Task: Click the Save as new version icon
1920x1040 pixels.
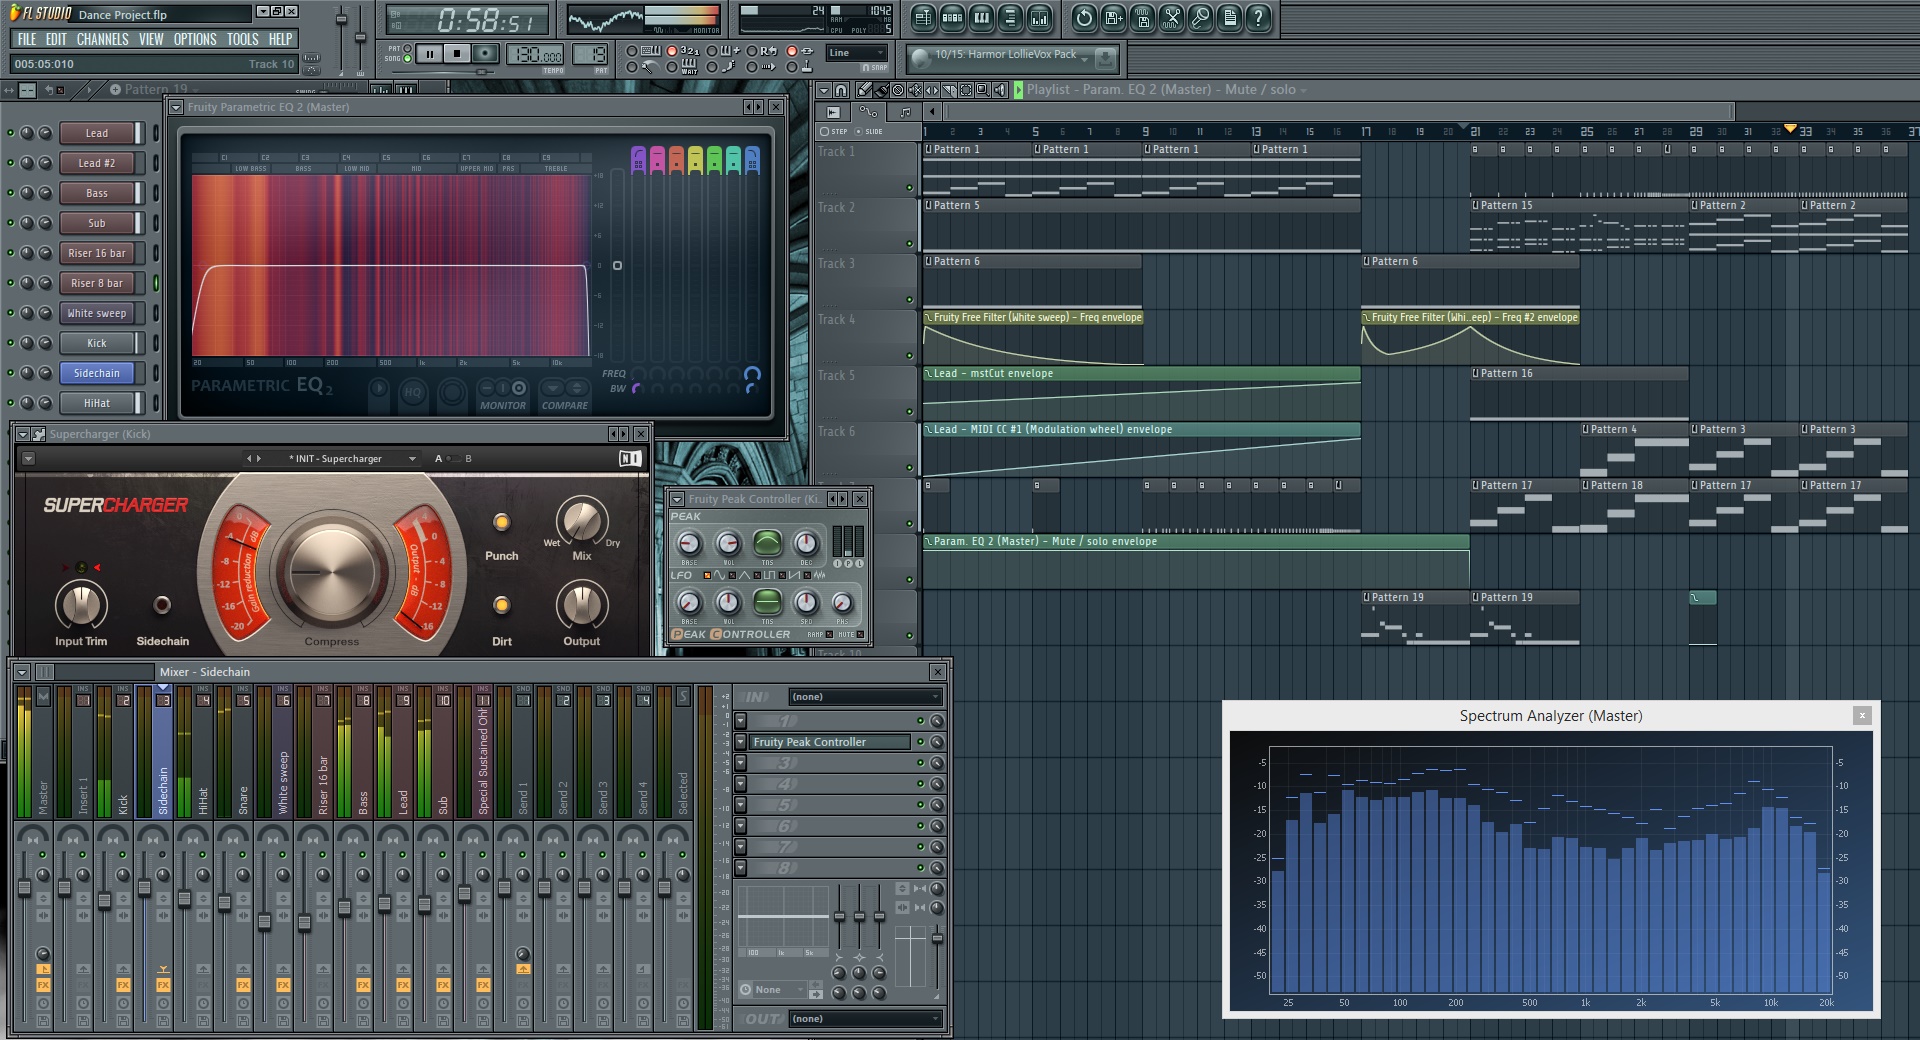Action: (x=1113, y=18)
